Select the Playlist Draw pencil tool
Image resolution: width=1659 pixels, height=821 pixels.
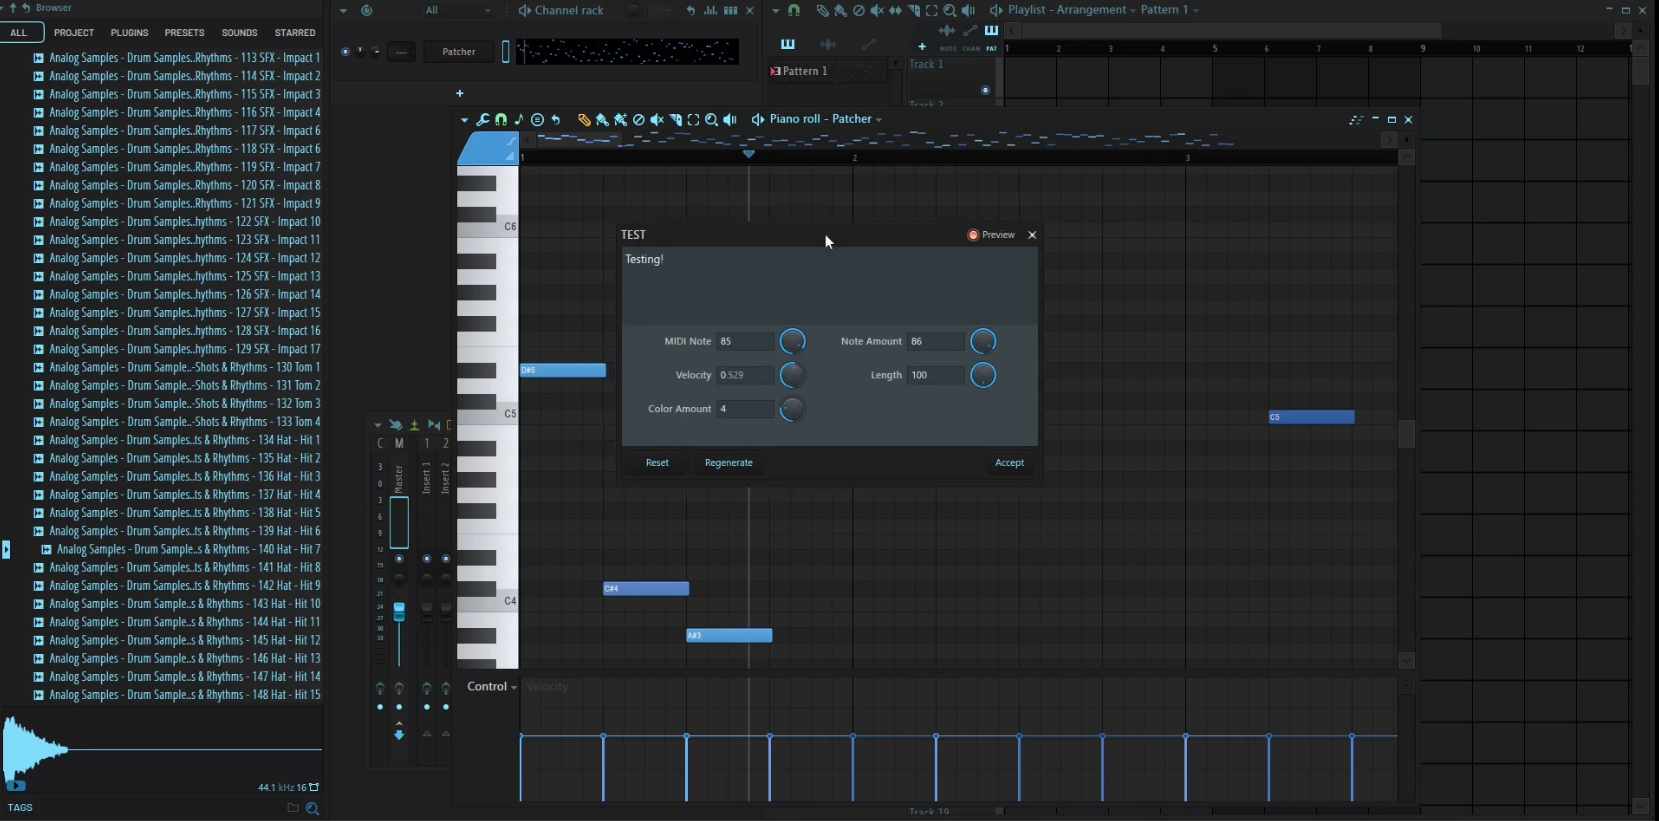click(822, 11)
